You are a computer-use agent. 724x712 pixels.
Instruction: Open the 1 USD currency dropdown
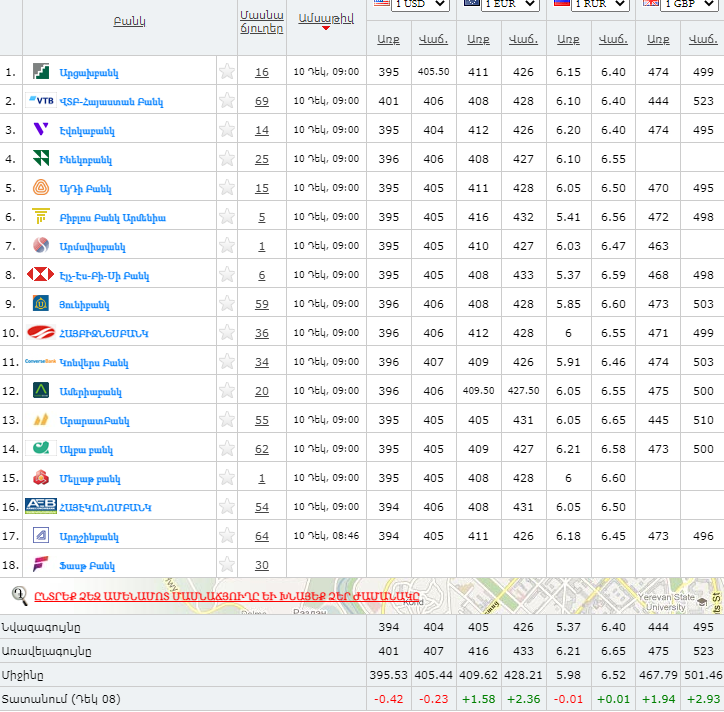click(420, 5)
